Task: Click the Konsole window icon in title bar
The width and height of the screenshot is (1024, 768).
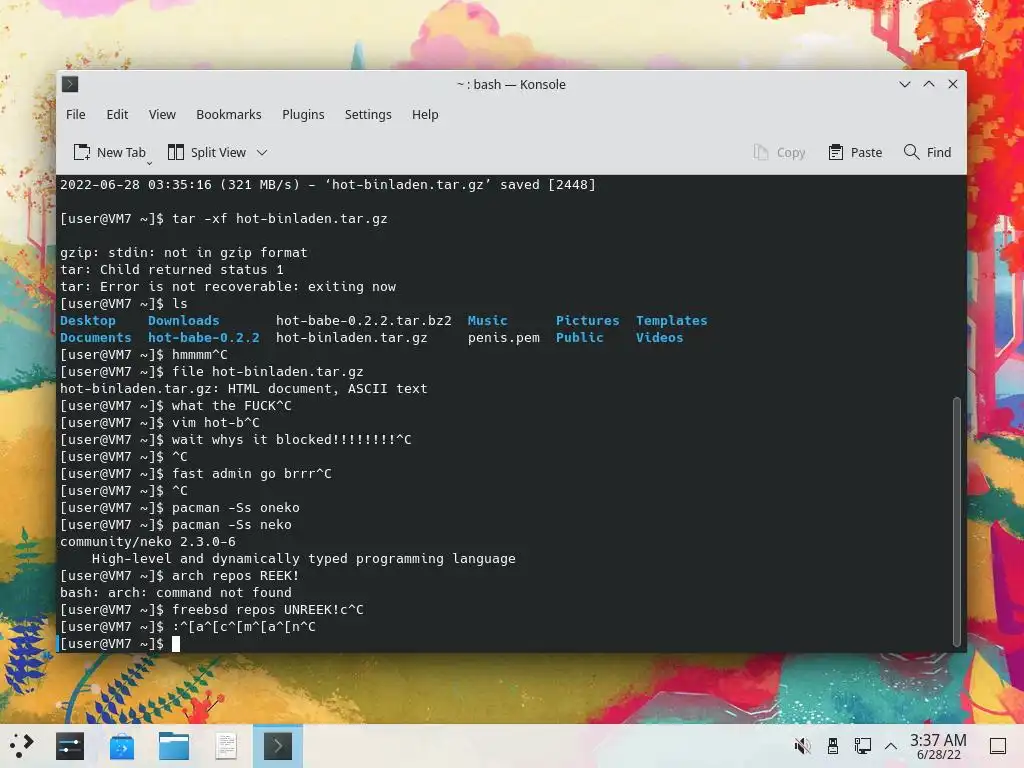Action: click(70, 84)
